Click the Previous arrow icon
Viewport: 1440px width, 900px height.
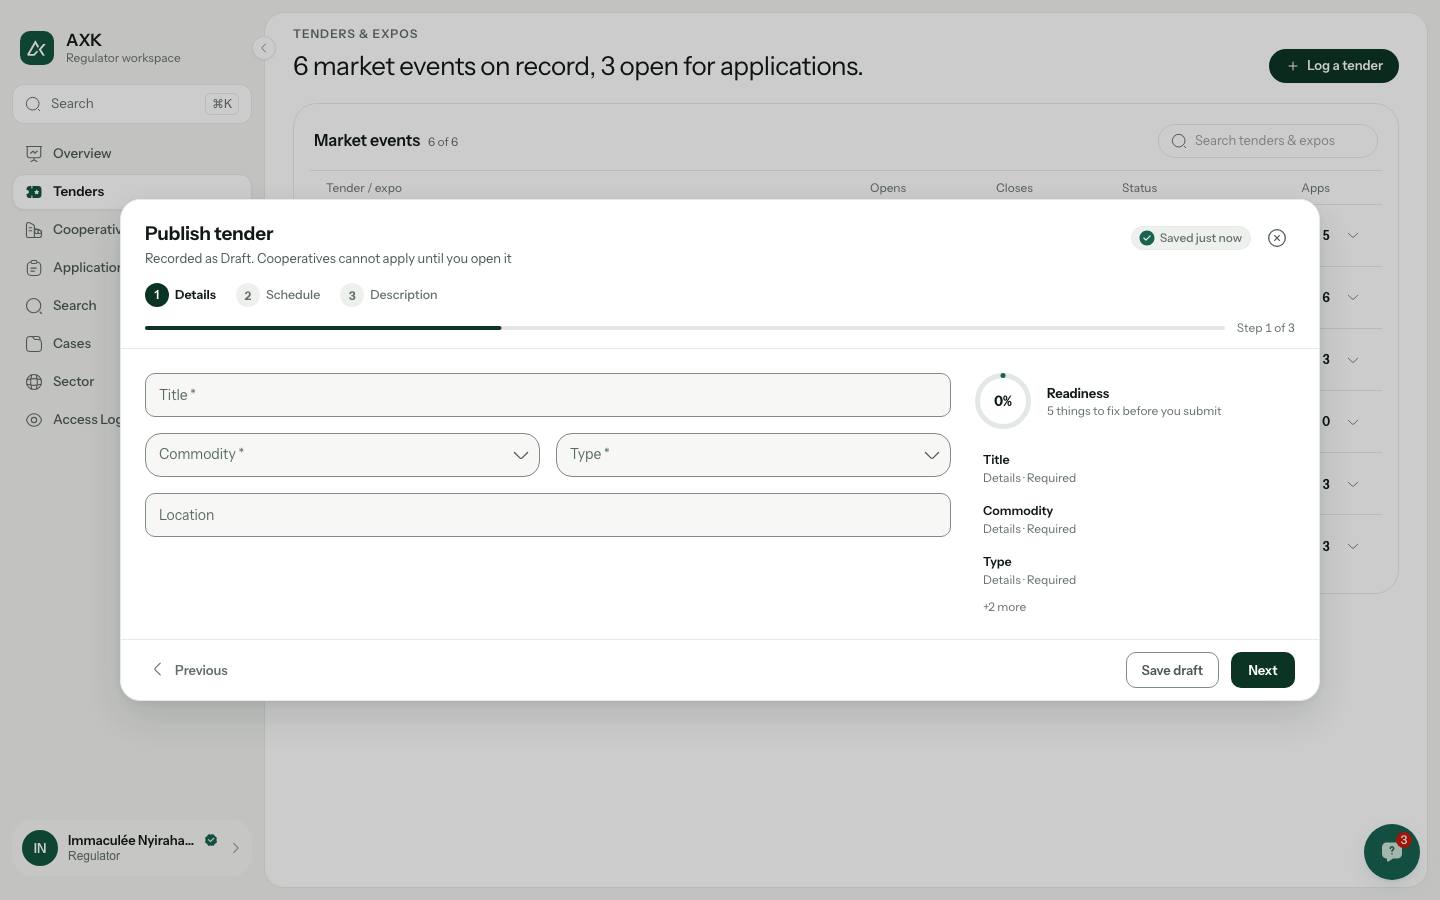pyautogui.click(x=157, y=669)
